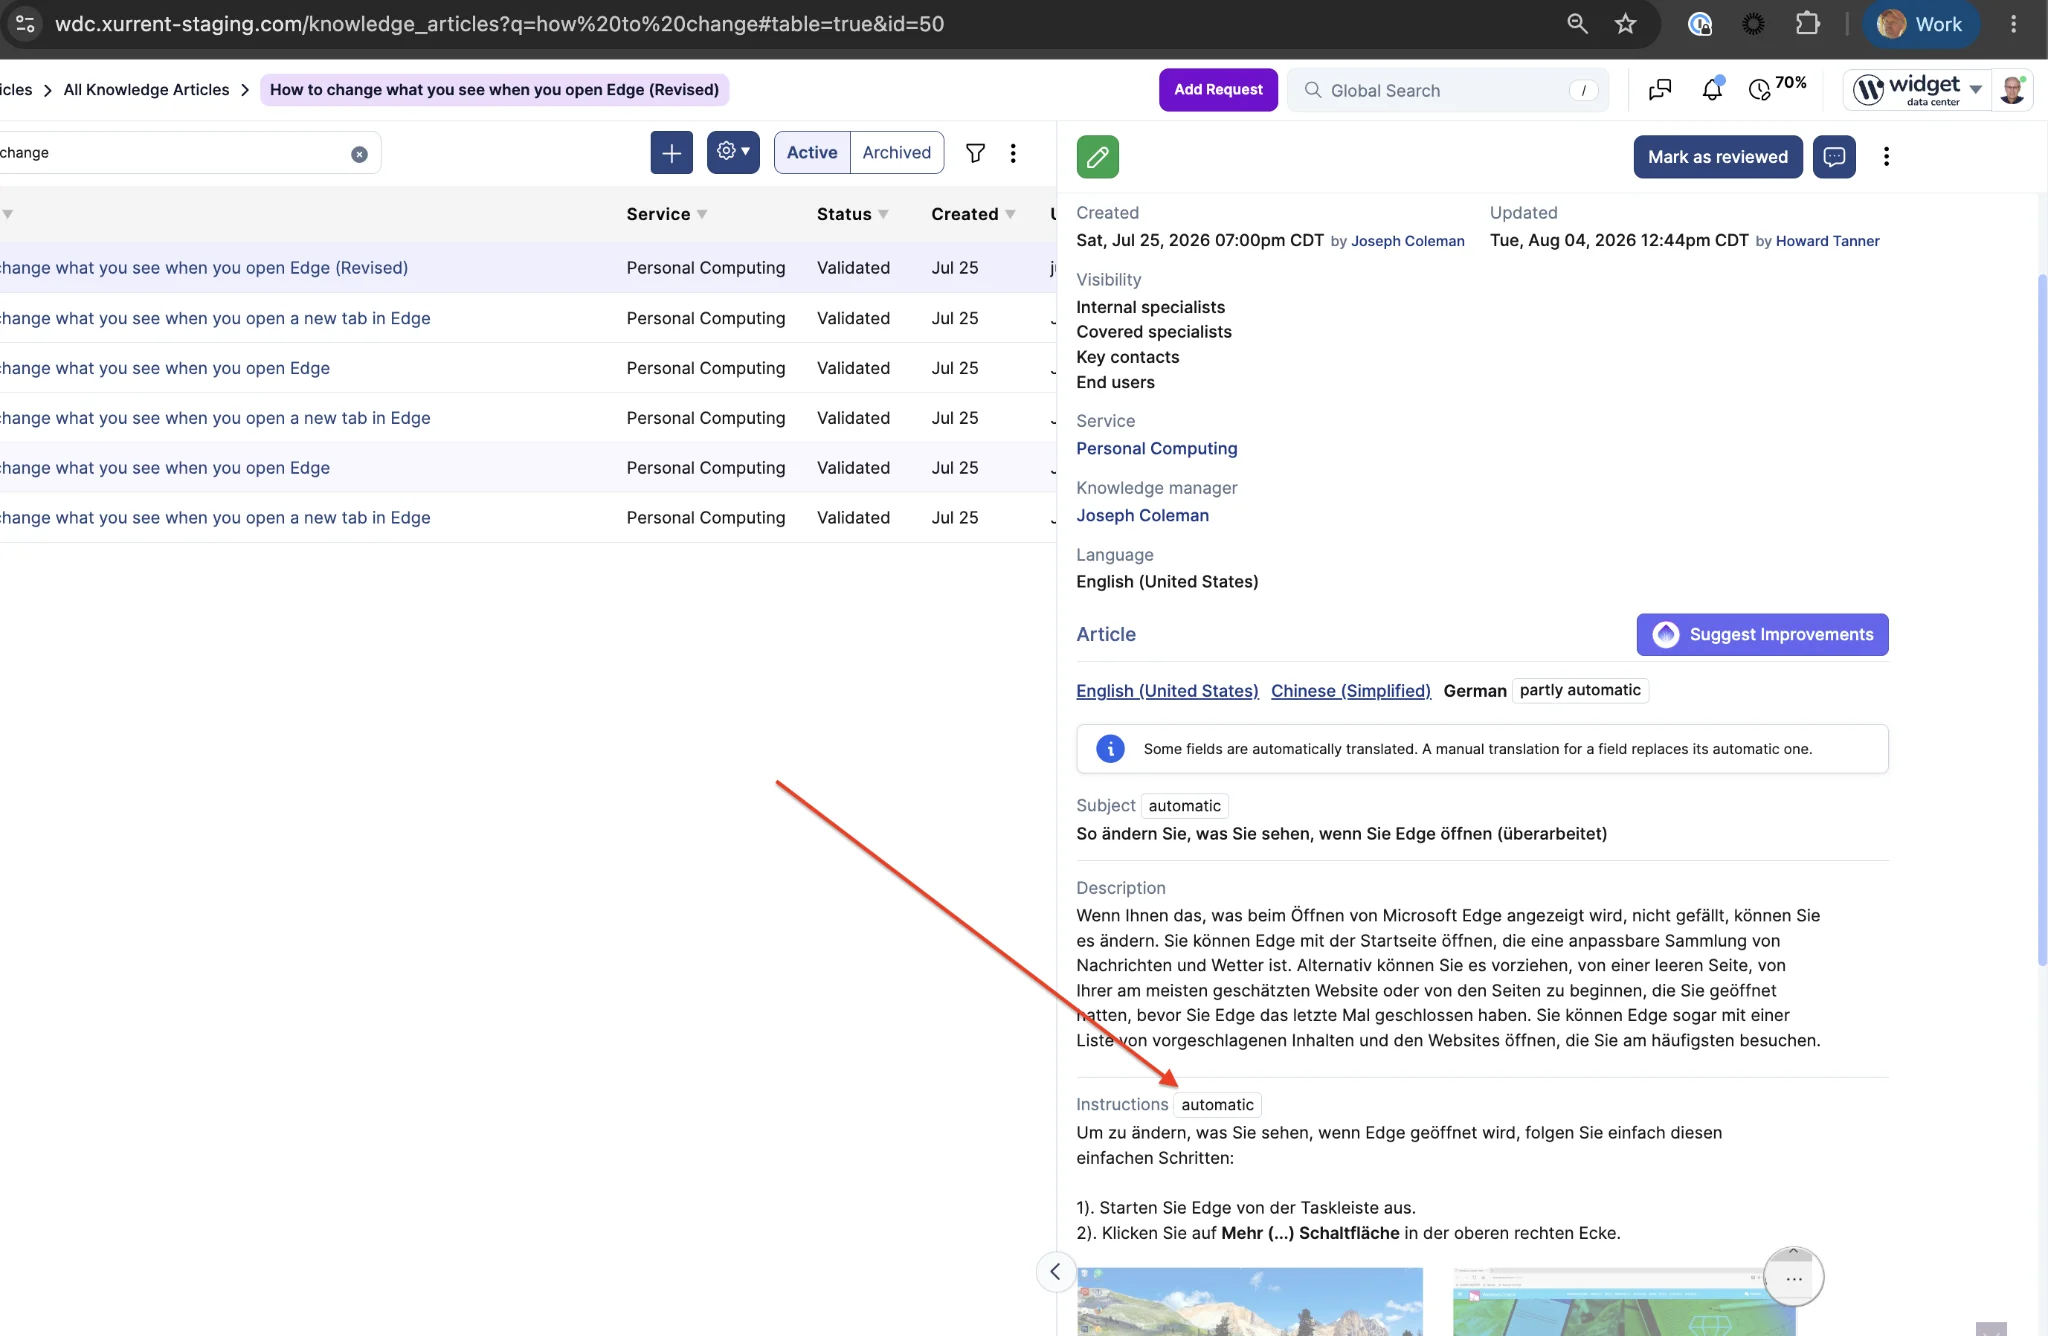Mark the article as reviewed
This screenshot has height=1336, width=2048.
click(1718, 157)
